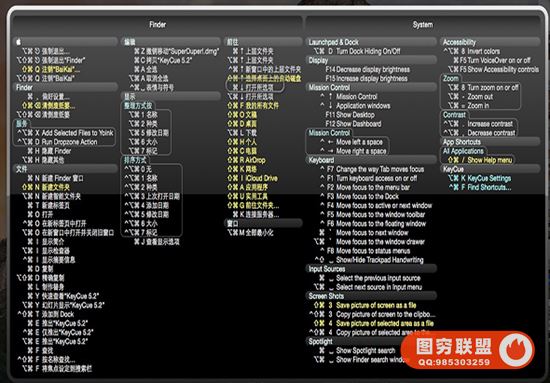Select Add Selected Files to Yoink
Image resolution: width=550 pixels, height=383 pixels.
click(65, 133)
